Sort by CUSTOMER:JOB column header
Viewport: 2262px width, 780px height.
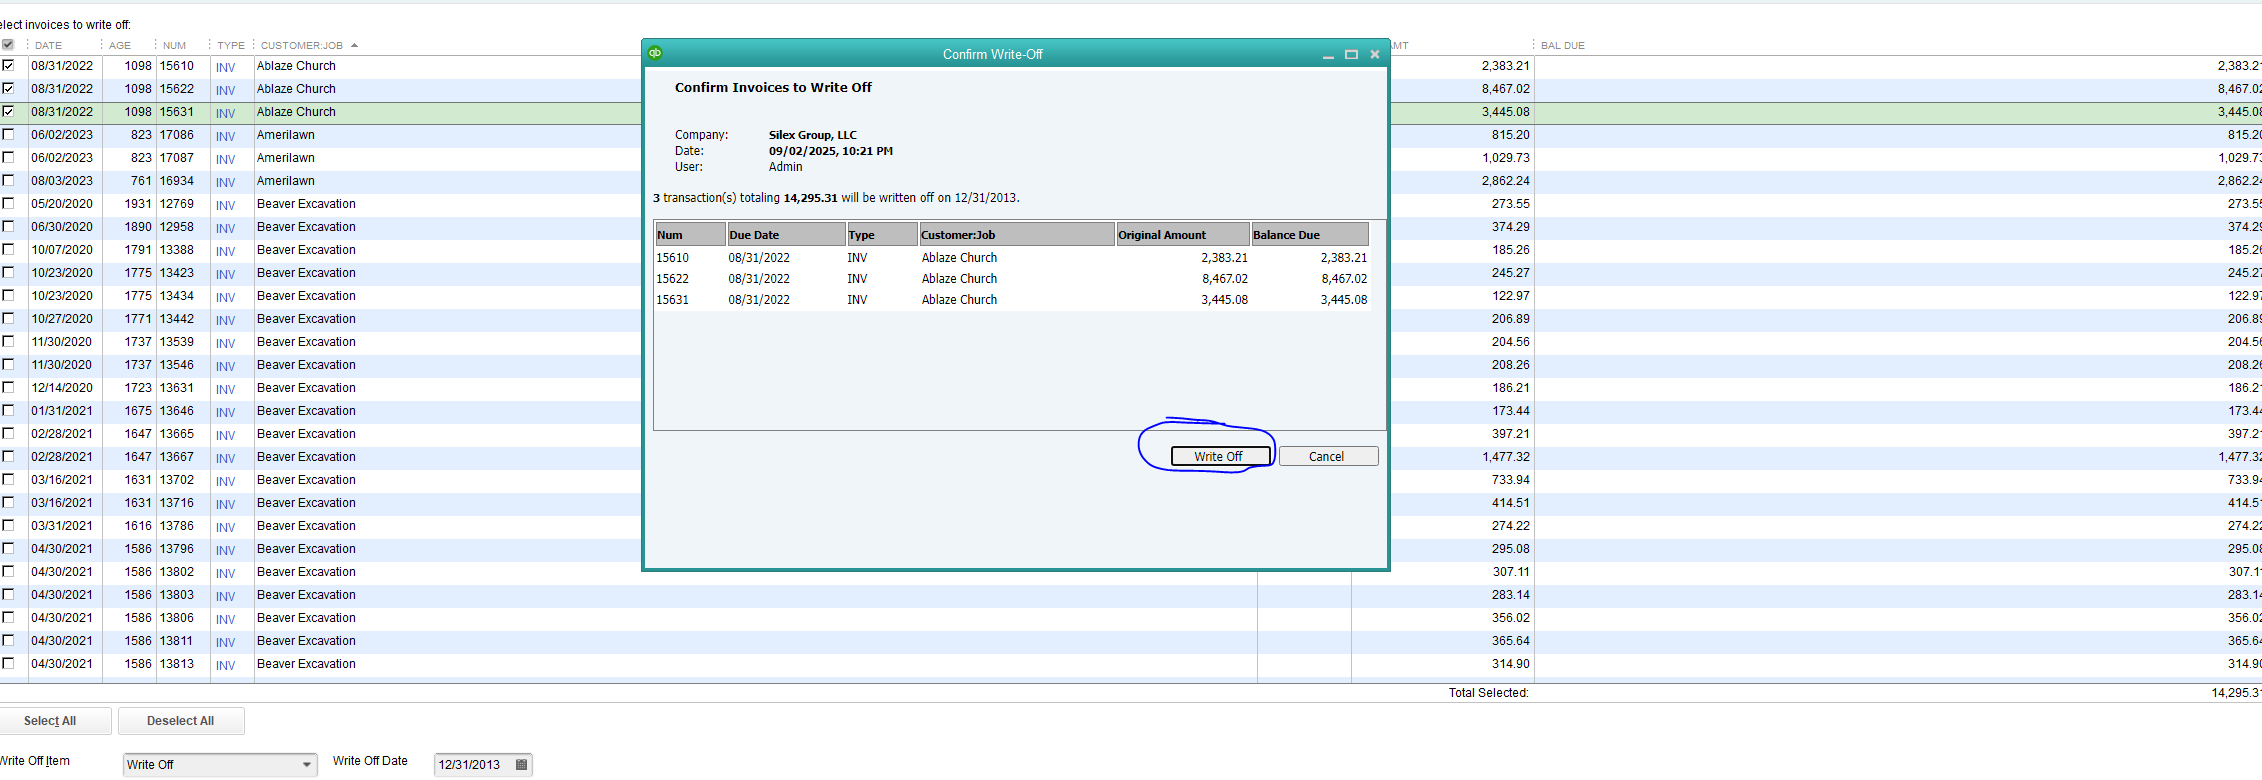(302, 45)
